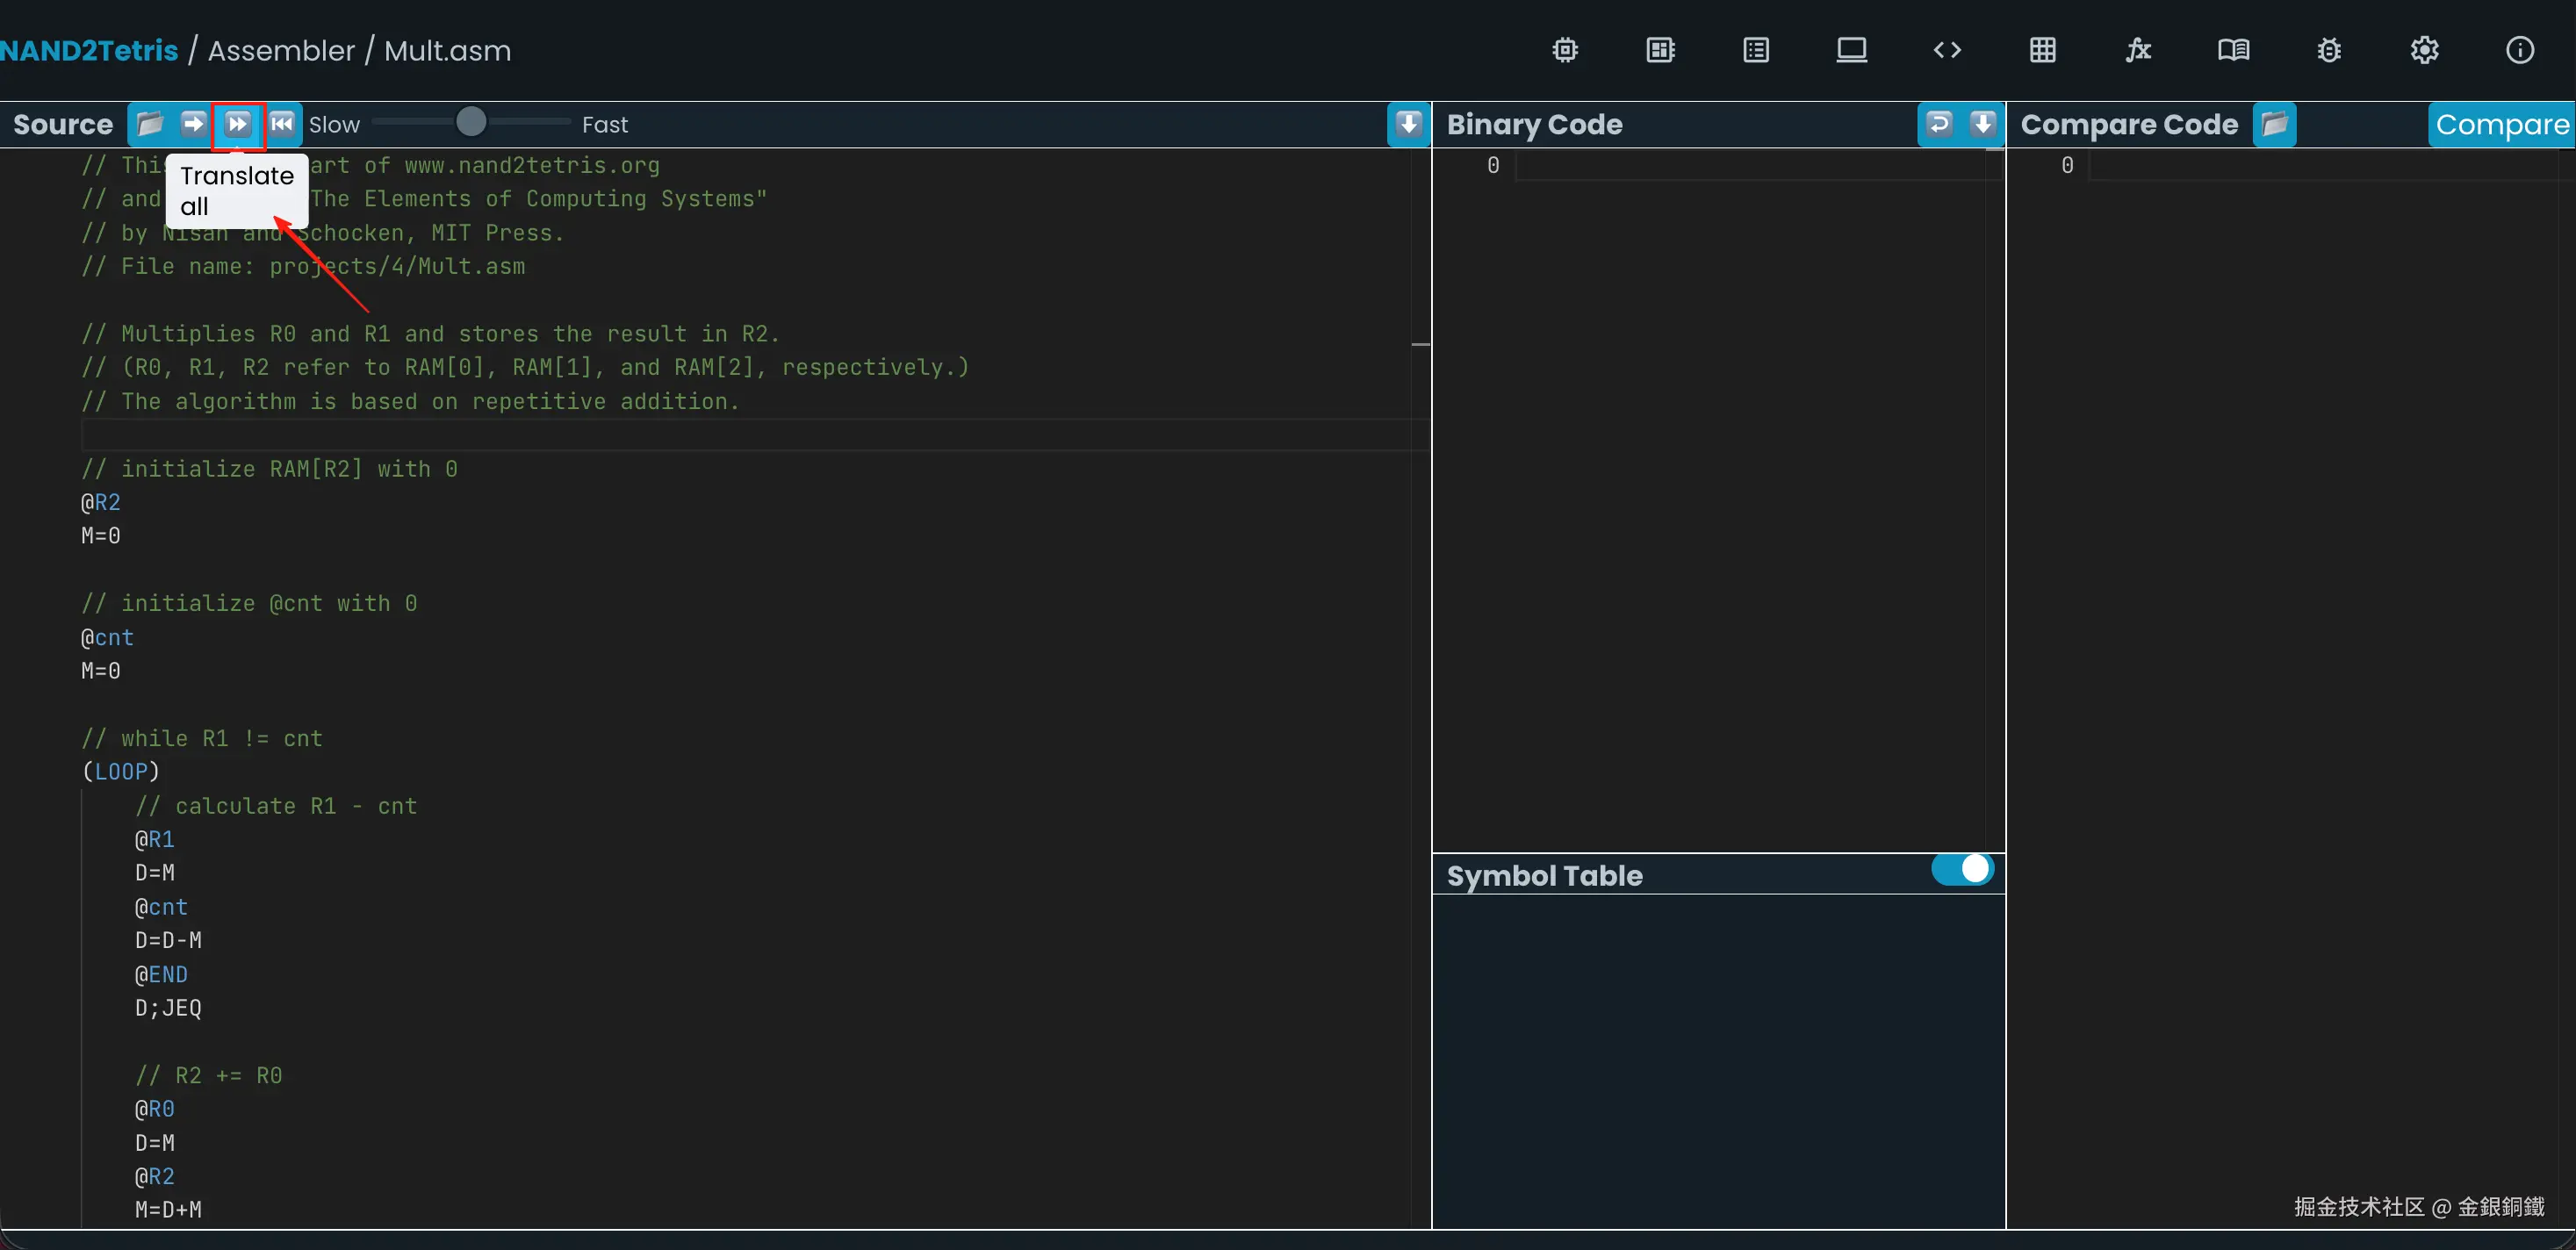Screen dimensions: 2576x1250
Task: Open the bug report icon
Action: click(x=2329, y=50)
